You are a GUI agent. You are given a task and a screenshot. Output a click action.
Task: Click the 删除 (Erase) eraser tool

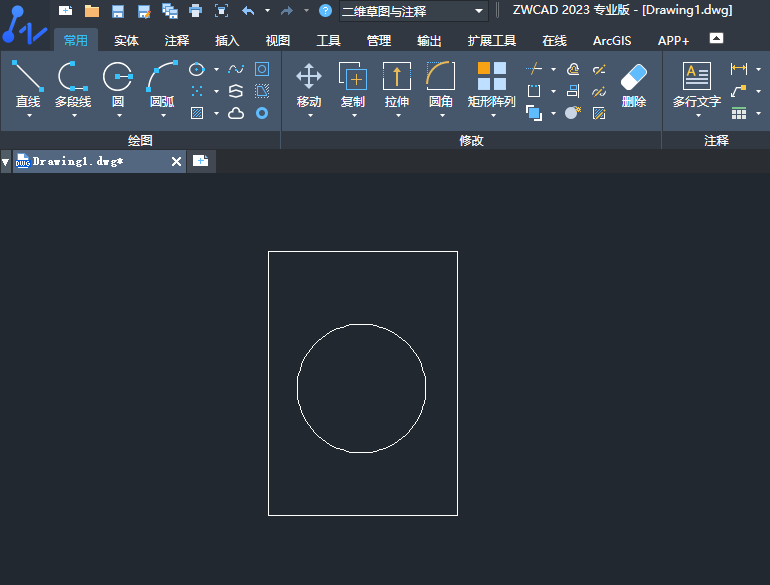point(633,84)
